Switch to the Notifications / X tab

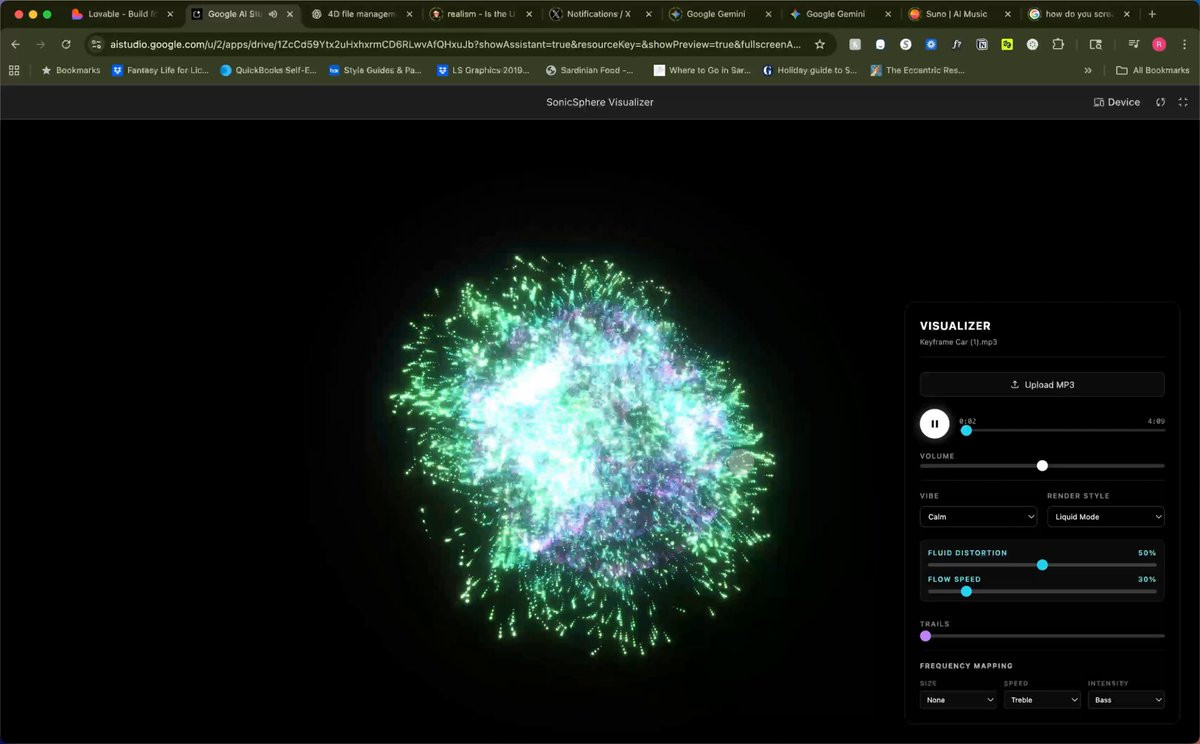point(598,14)
